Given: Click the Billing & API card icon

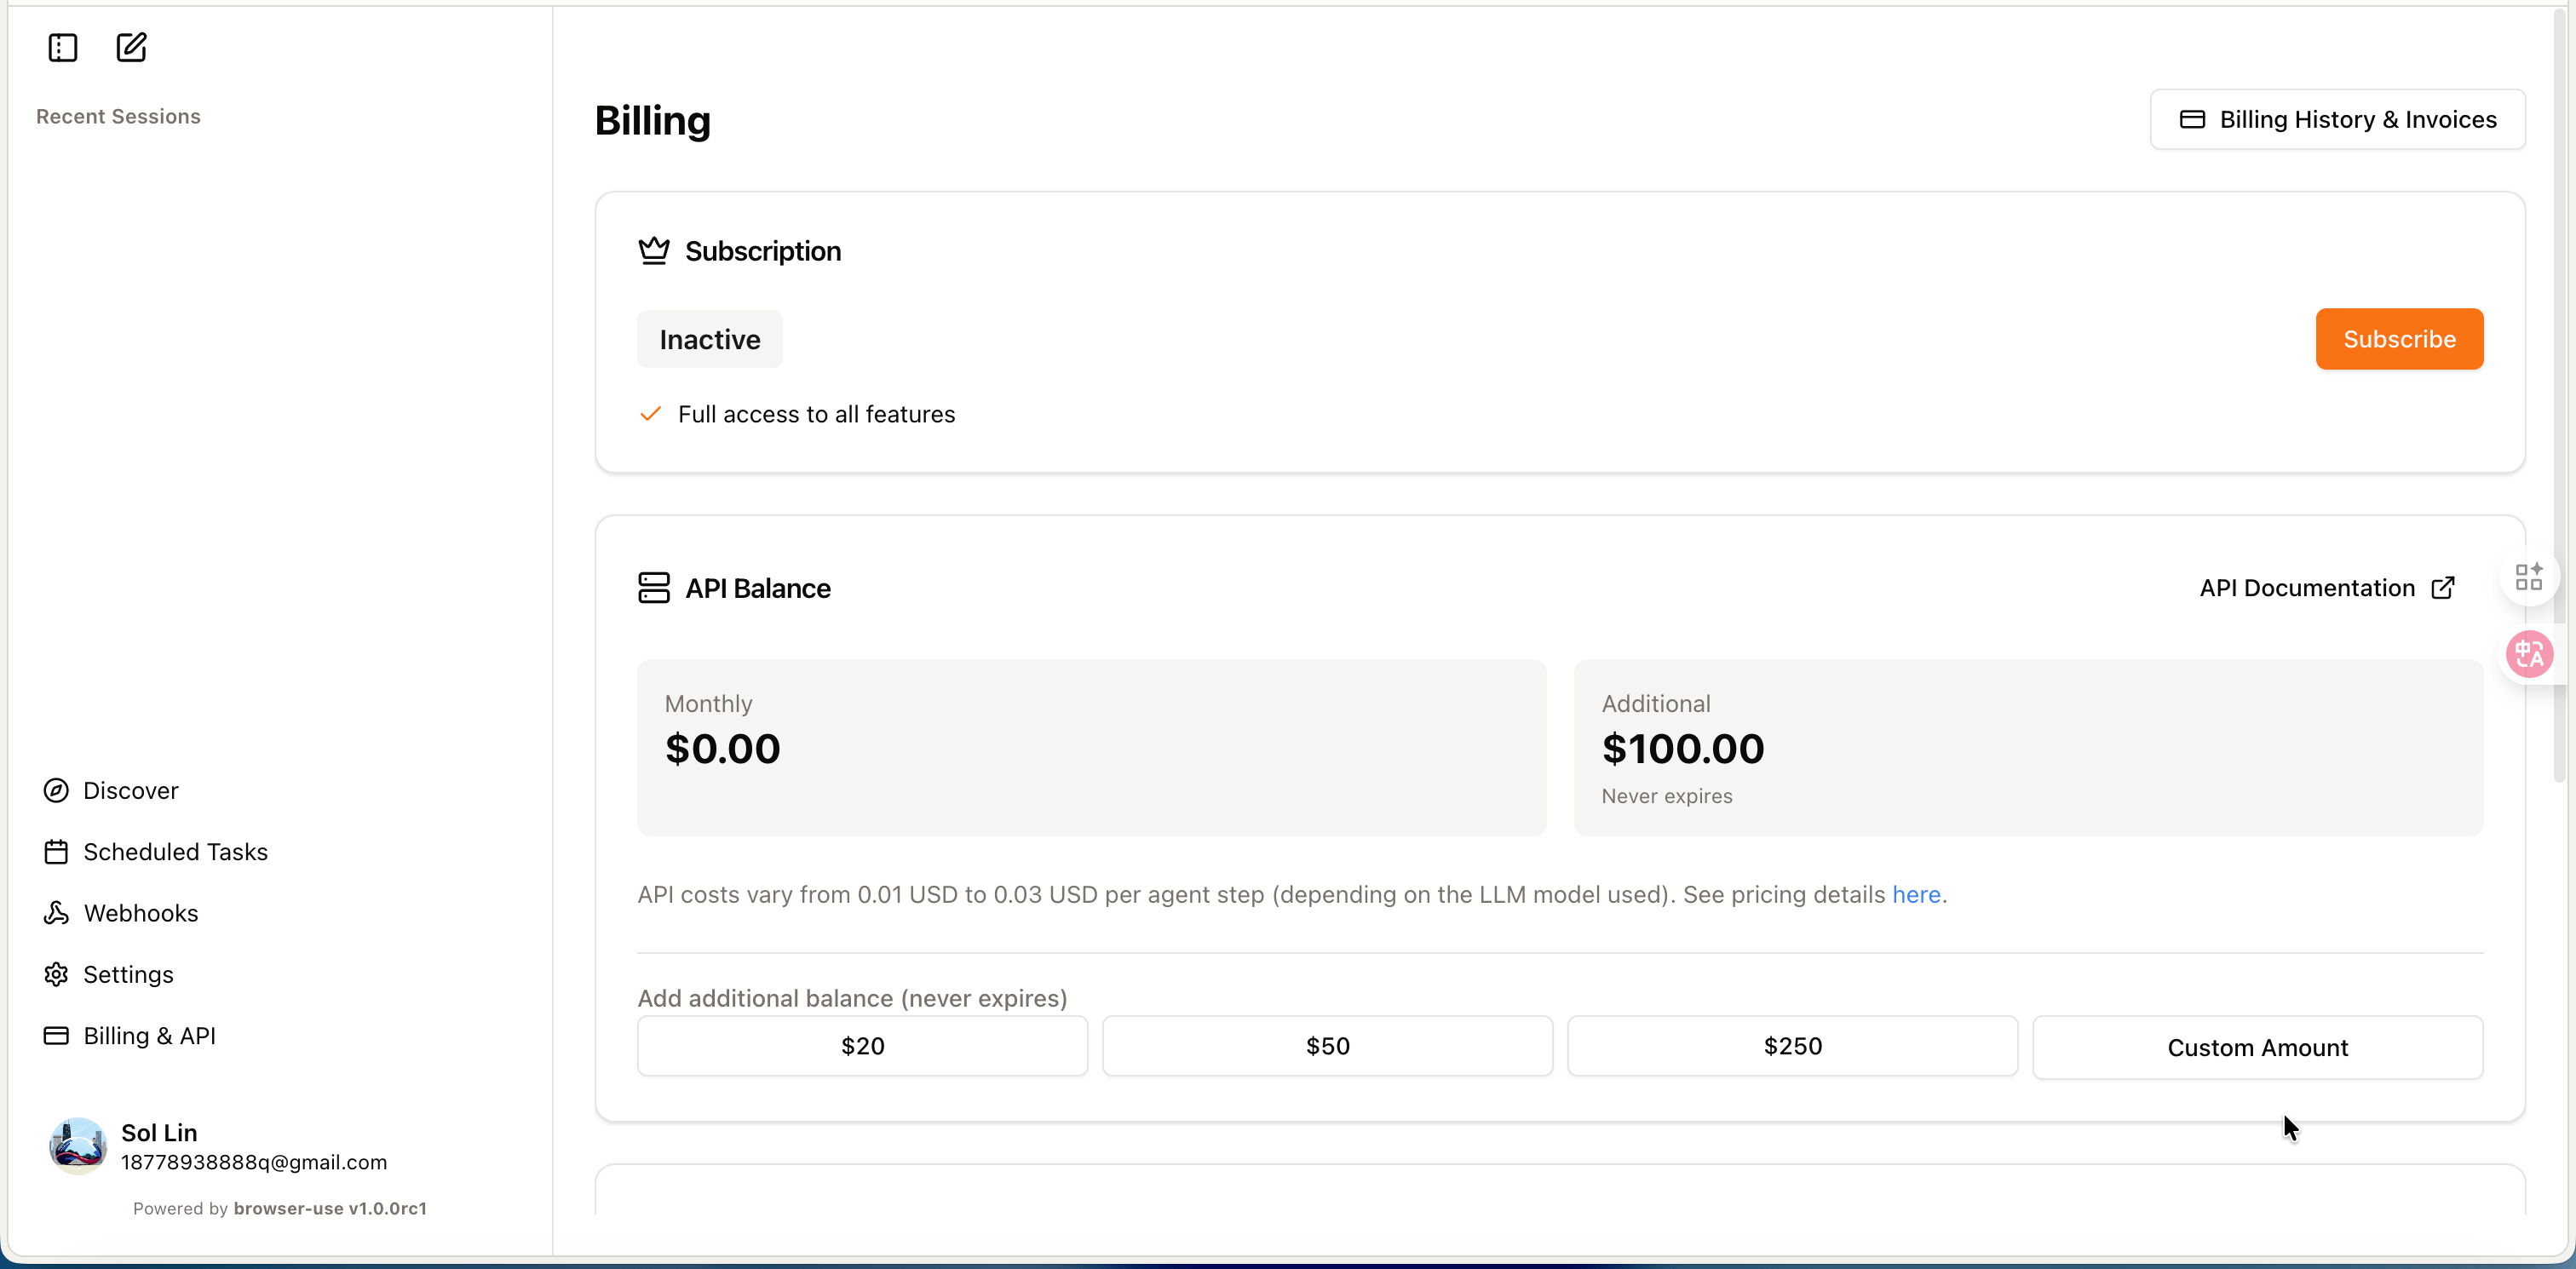Looking at the screenshot, I should click(56, 1035).
